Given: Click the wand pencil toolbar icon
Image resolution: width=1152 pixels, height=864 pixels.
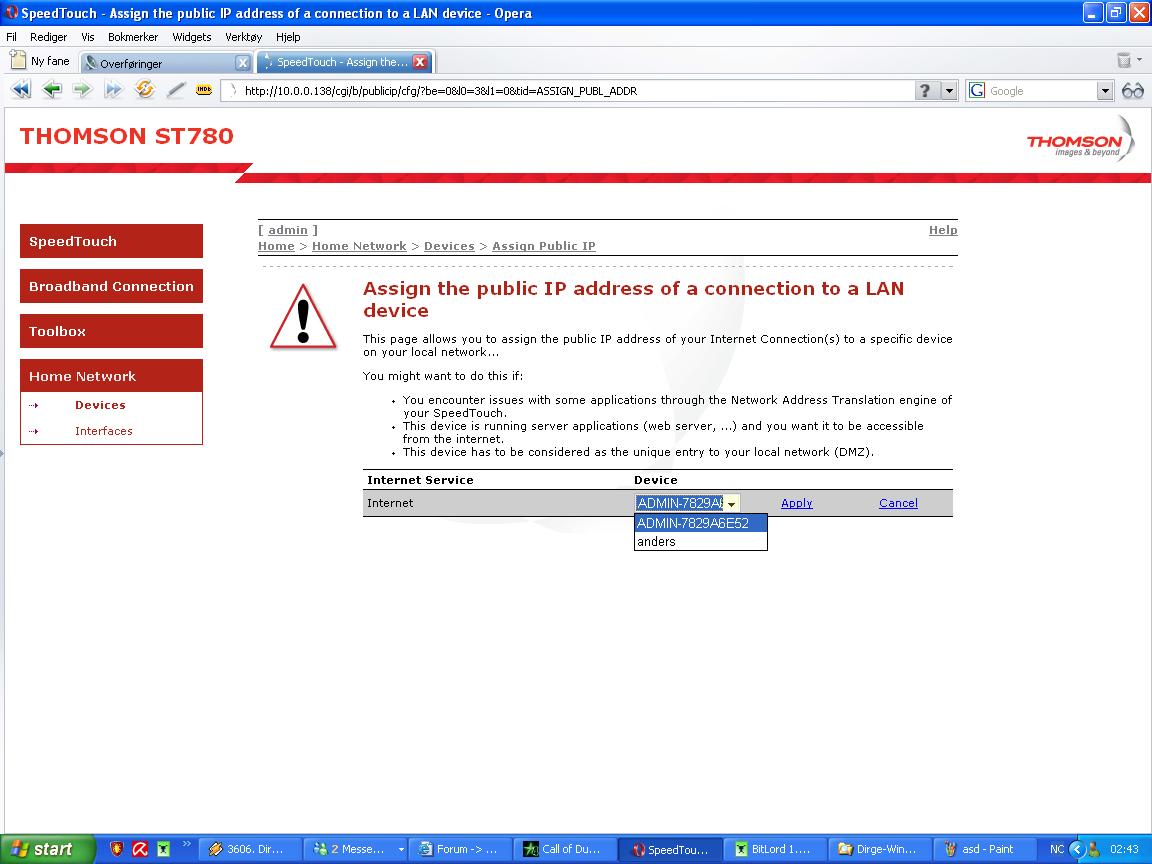Looking at the screenshot, I should [x=176, y=90].
